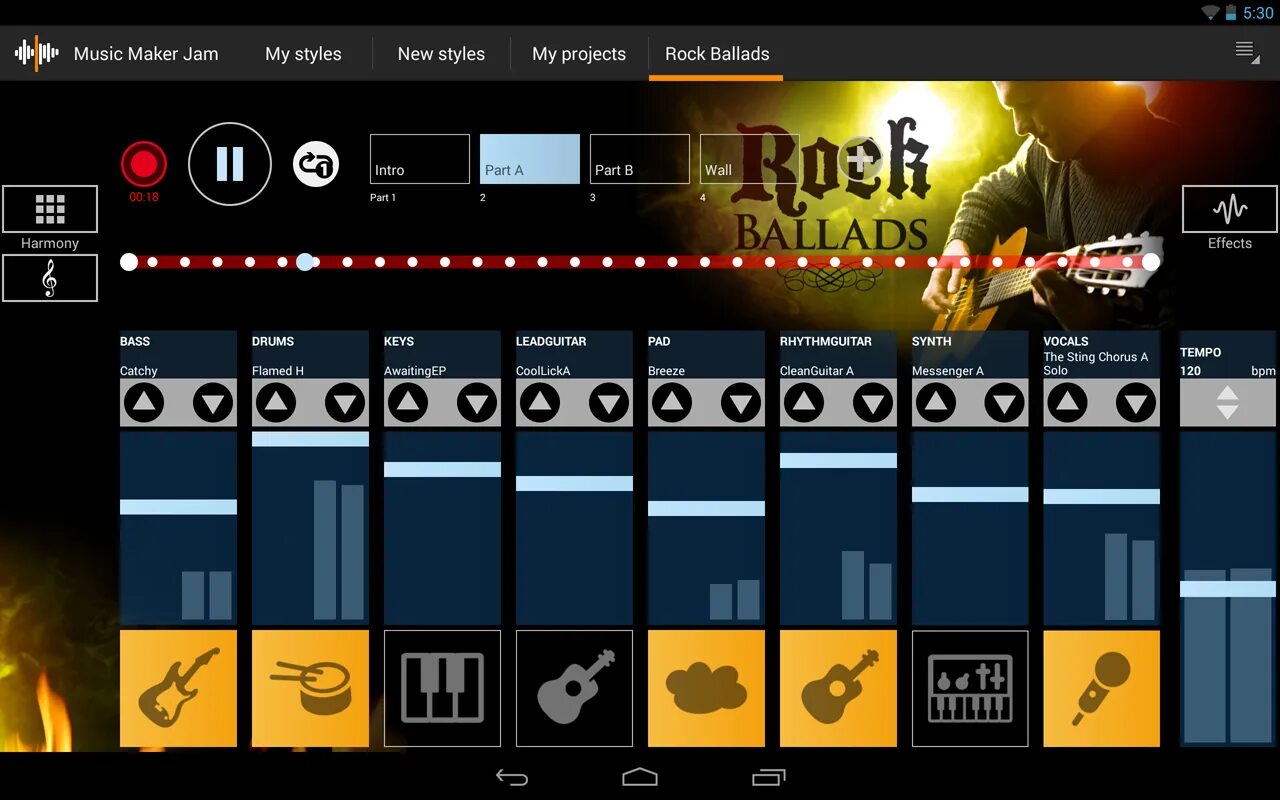Select next Bass loop with down arrow
Image resolution: width=1280 pixels, height=800 pixels.
click(213, 403)
